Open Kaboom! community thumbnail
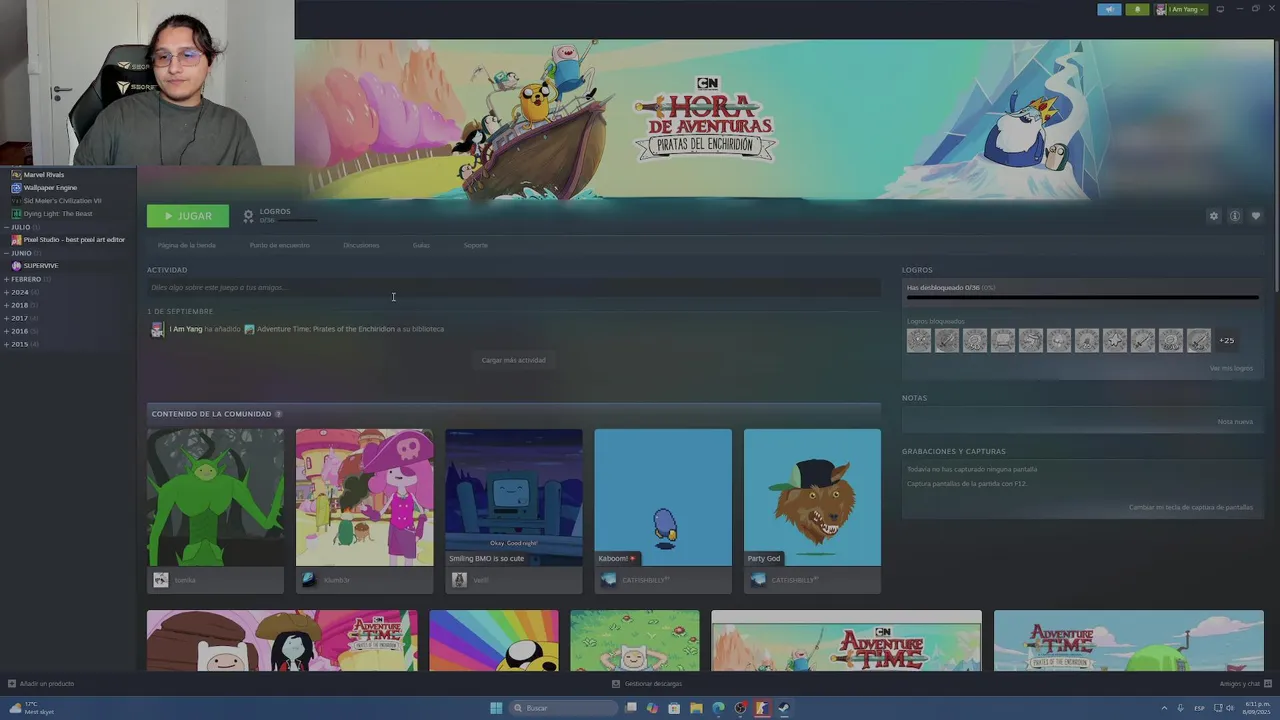The height and width of the screenshot is (720, 1280). (663, 497)
